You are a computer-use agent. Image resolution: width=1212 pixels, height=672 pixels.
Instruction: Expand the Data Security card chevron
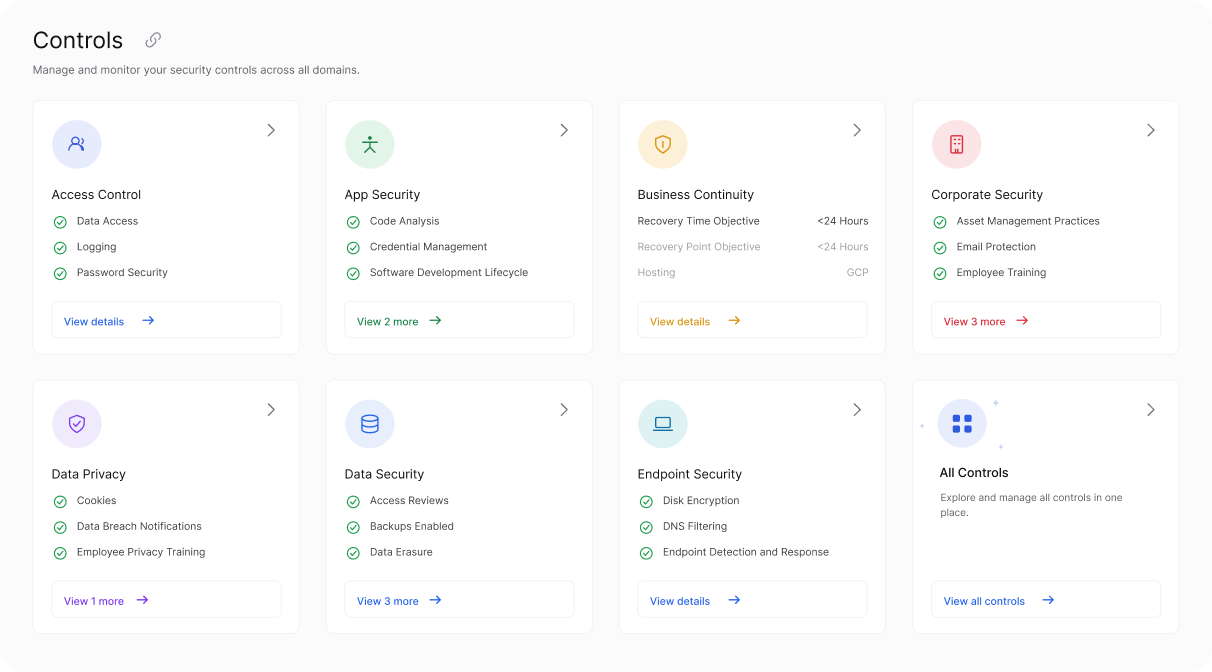(564, 410)
